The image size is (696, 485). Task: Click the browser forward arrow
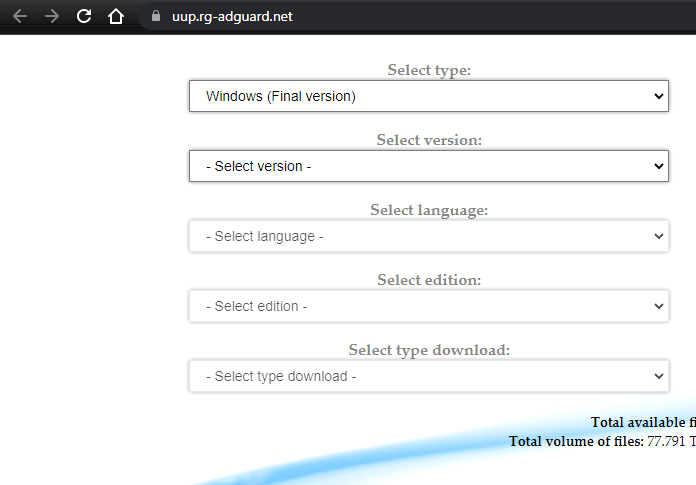coord(52,16)
